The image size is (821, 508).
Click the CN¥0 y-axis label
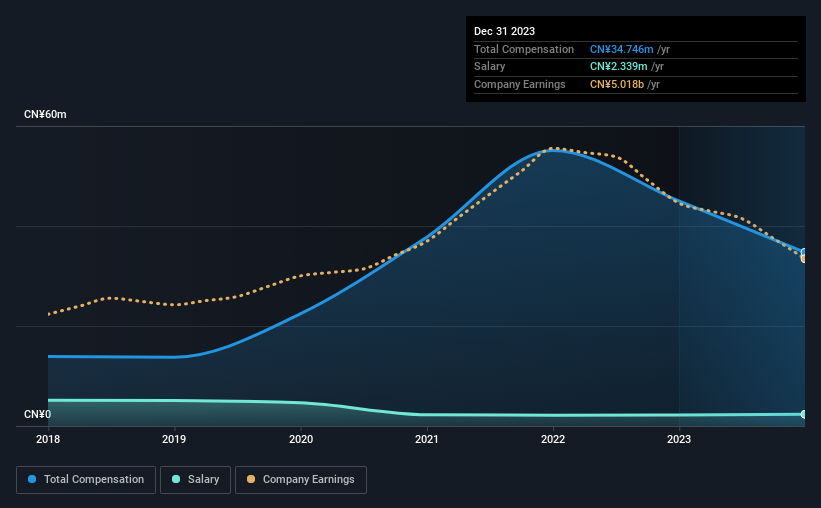pyautogui.click(x=38, y=414)
